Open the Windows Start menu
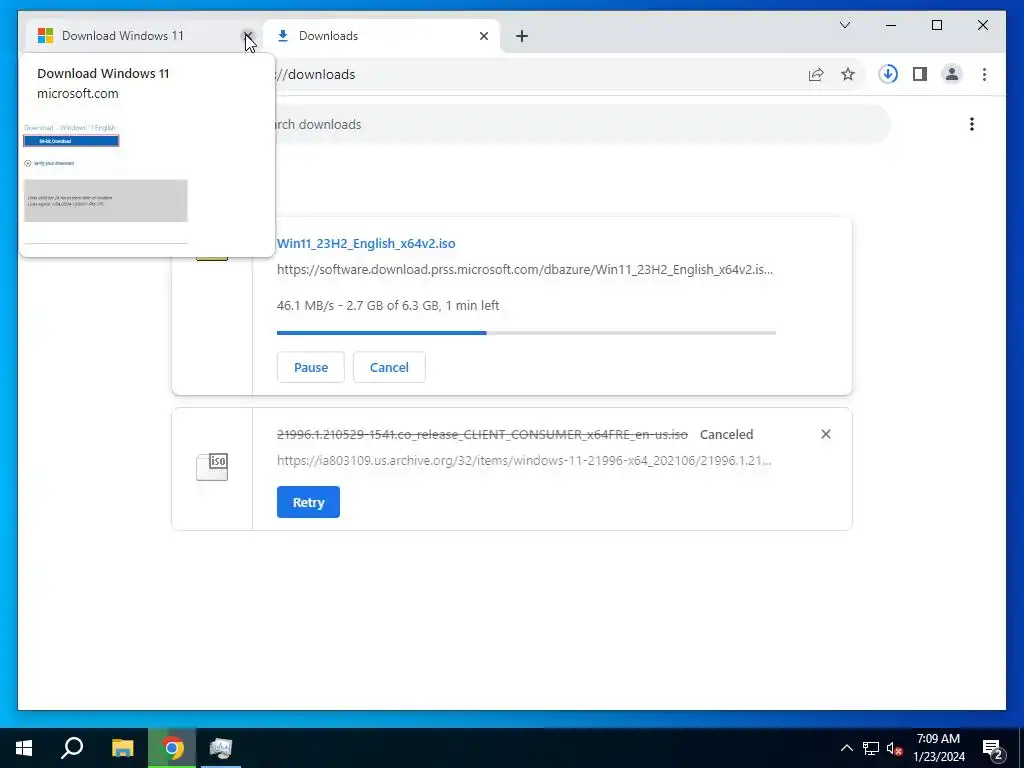The width and height of the screenshot is (1024, 768). point(24,748)
